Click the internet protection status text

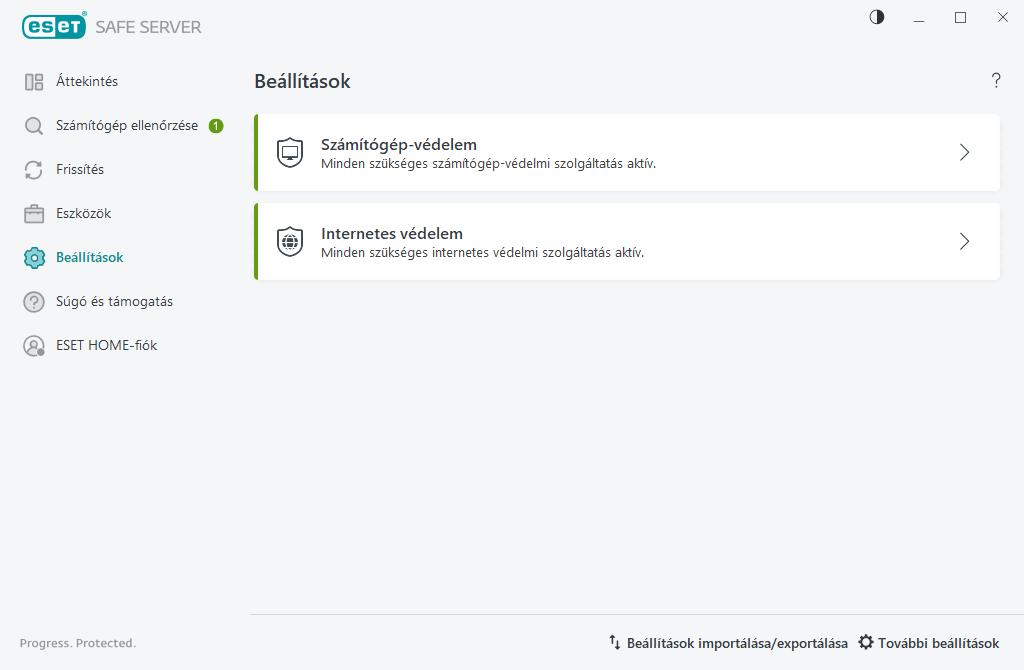(483, 253)
